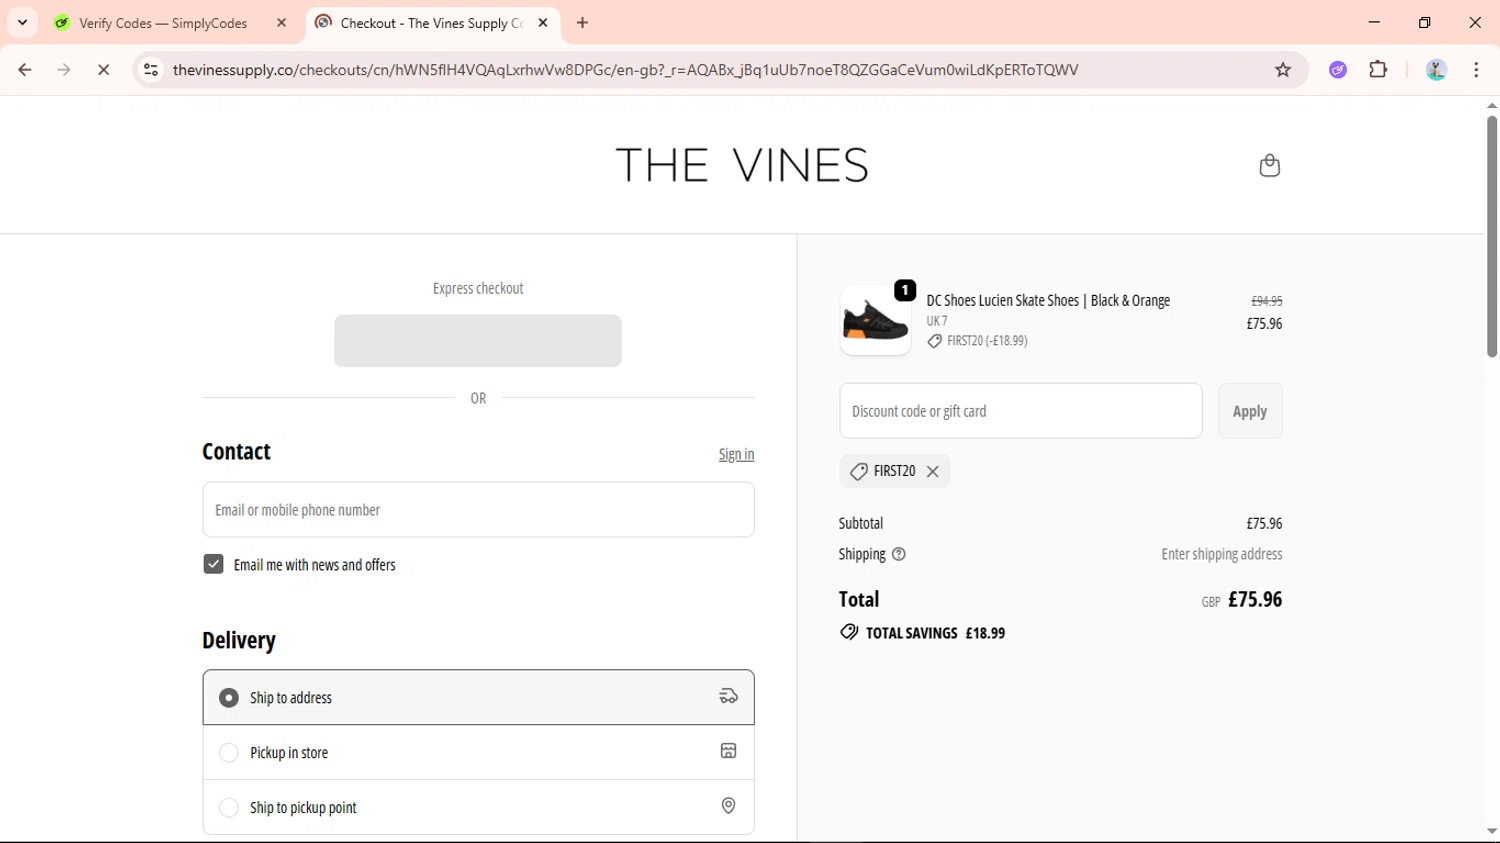1500x843 pixels.
Task: Click the UK 7 size label
Action: 936,321
